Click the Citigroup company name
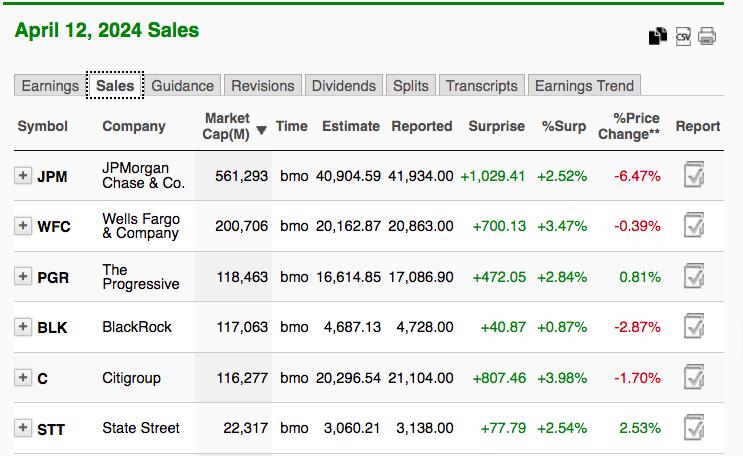 click(131, 378)
